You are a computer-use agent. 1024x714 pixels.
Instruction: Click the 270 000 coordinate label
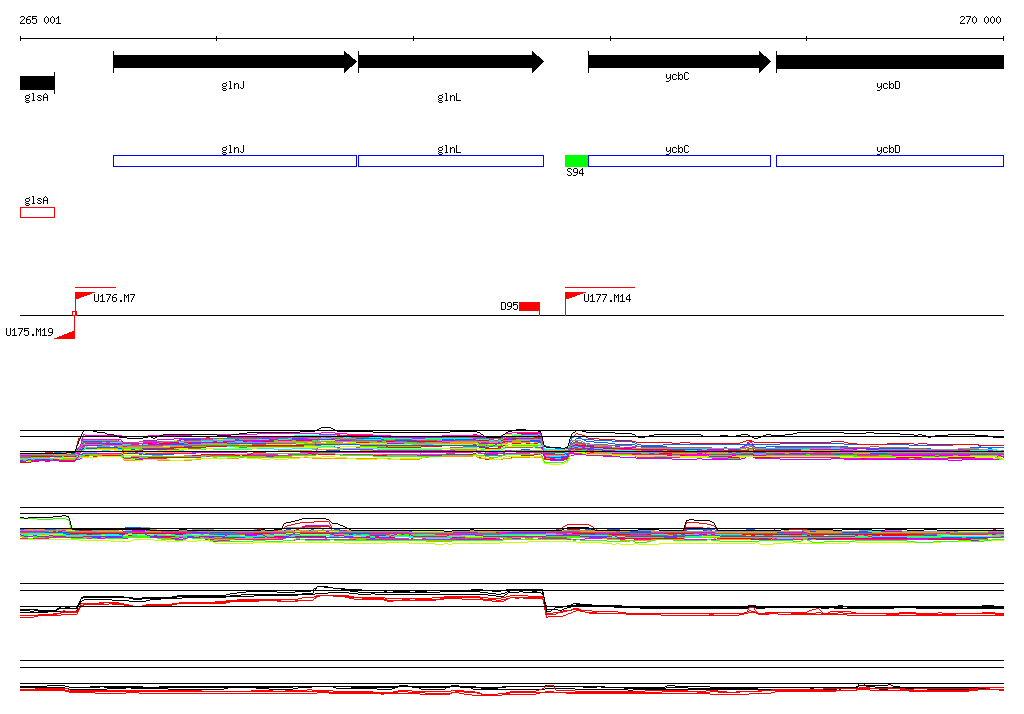(x=980, y=20)
